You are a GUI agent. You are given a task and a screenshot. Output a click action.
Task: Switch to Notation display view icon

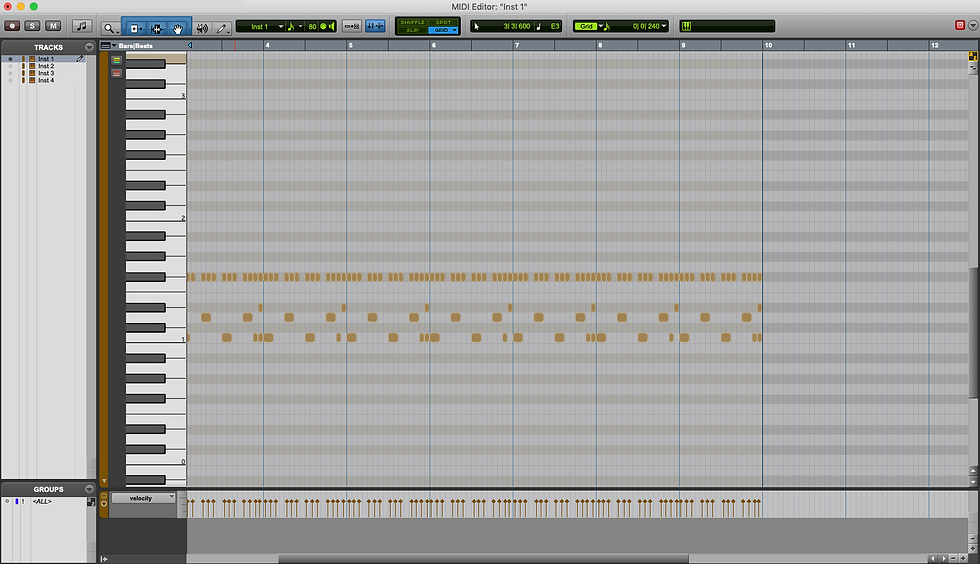point(81,26)
